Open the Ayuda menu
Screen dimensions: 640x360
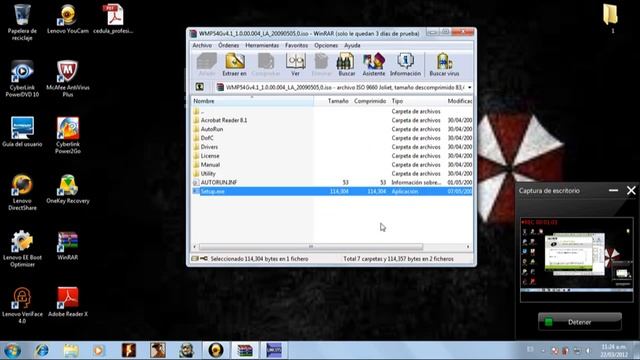tap(352, 45)
